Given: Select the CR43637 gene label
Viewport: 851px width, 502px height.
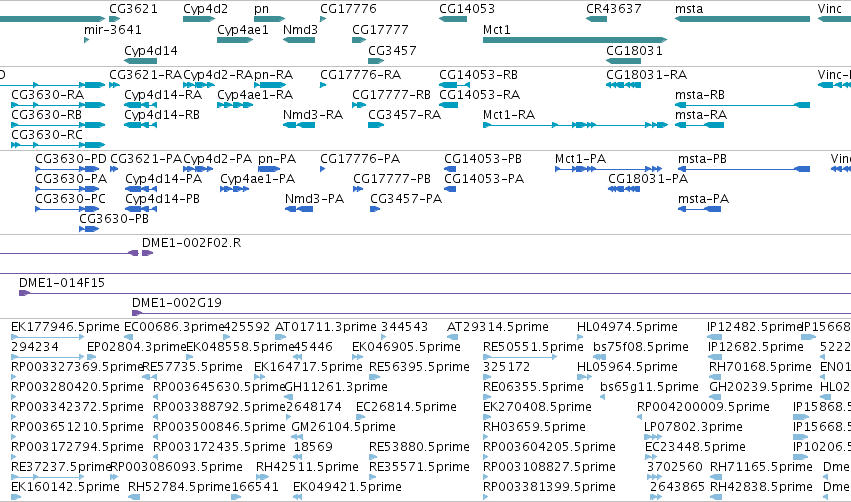Looking at the screenshot, I should (x=614, y=9).
